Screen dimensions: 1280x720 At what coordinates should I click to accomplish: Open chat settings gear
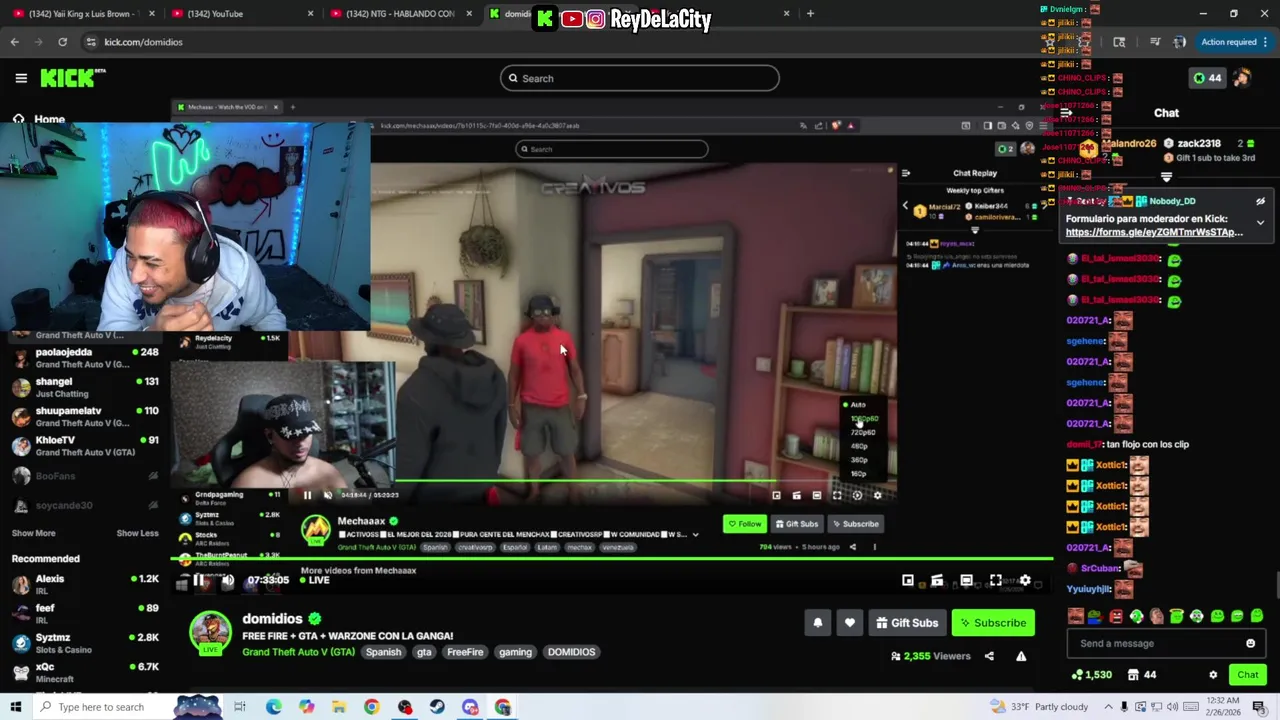pos(1213,675)
